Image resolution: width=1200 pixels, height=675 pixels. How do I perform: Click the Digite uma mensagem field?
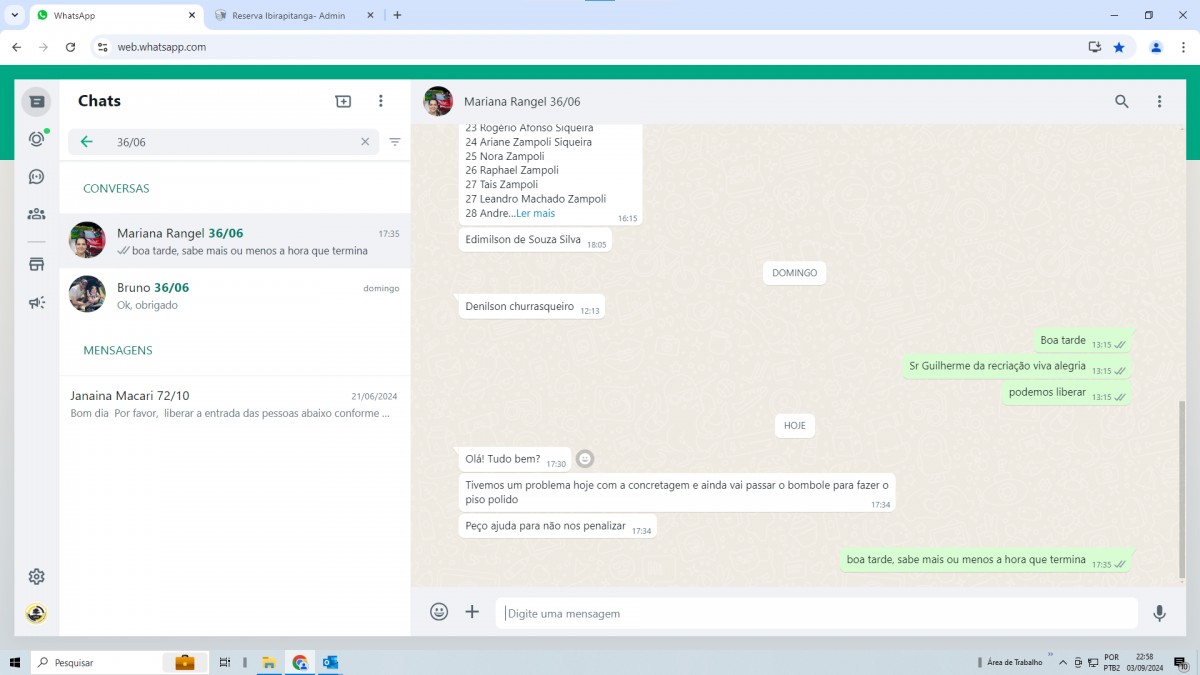pos(815,613)
